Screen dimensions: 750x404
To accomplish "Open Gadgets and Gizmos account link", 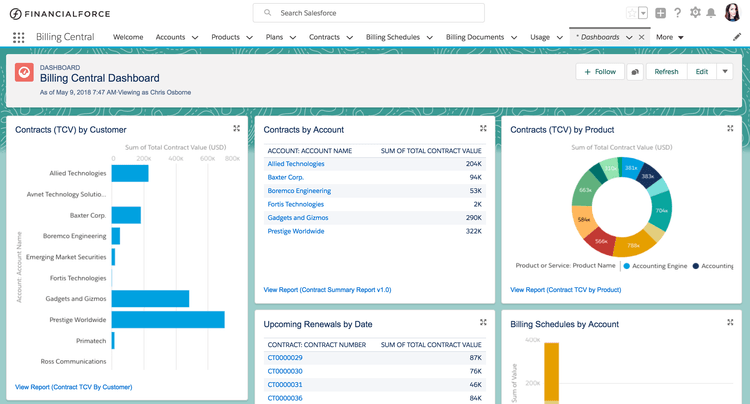I will (298, 218).
